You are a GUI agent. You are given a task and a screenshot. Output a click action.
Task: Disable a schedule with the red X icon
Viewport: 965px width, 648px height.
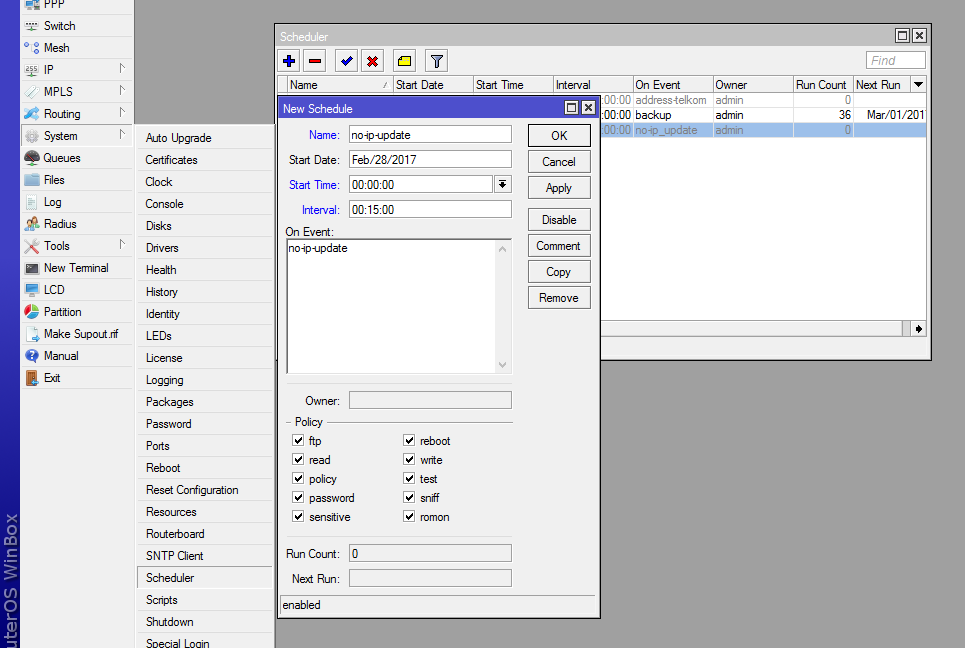pyautogui.click(x=374, y=60)
